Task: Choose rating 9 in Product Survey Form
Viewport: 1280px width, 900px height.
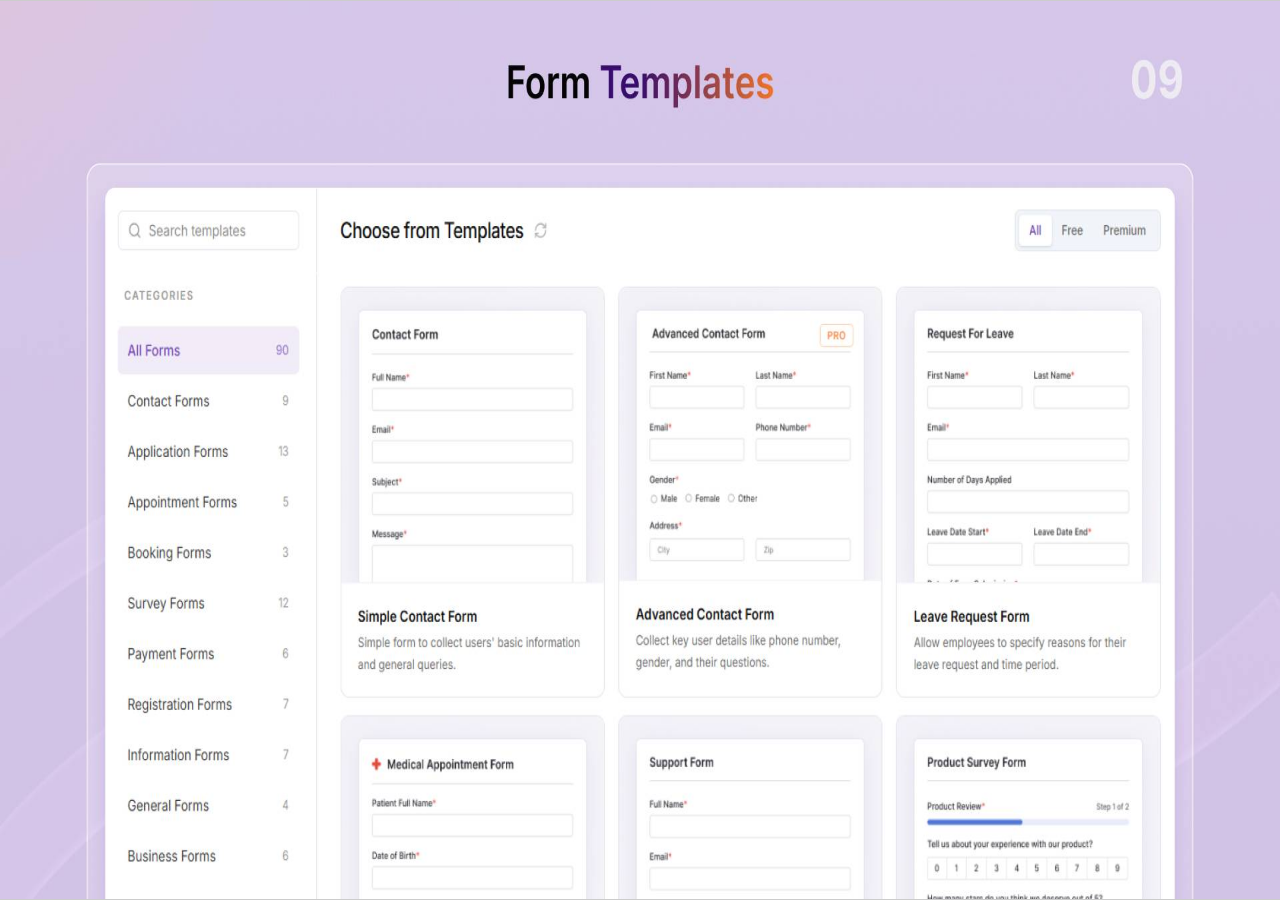Action: pos(1117,868)
